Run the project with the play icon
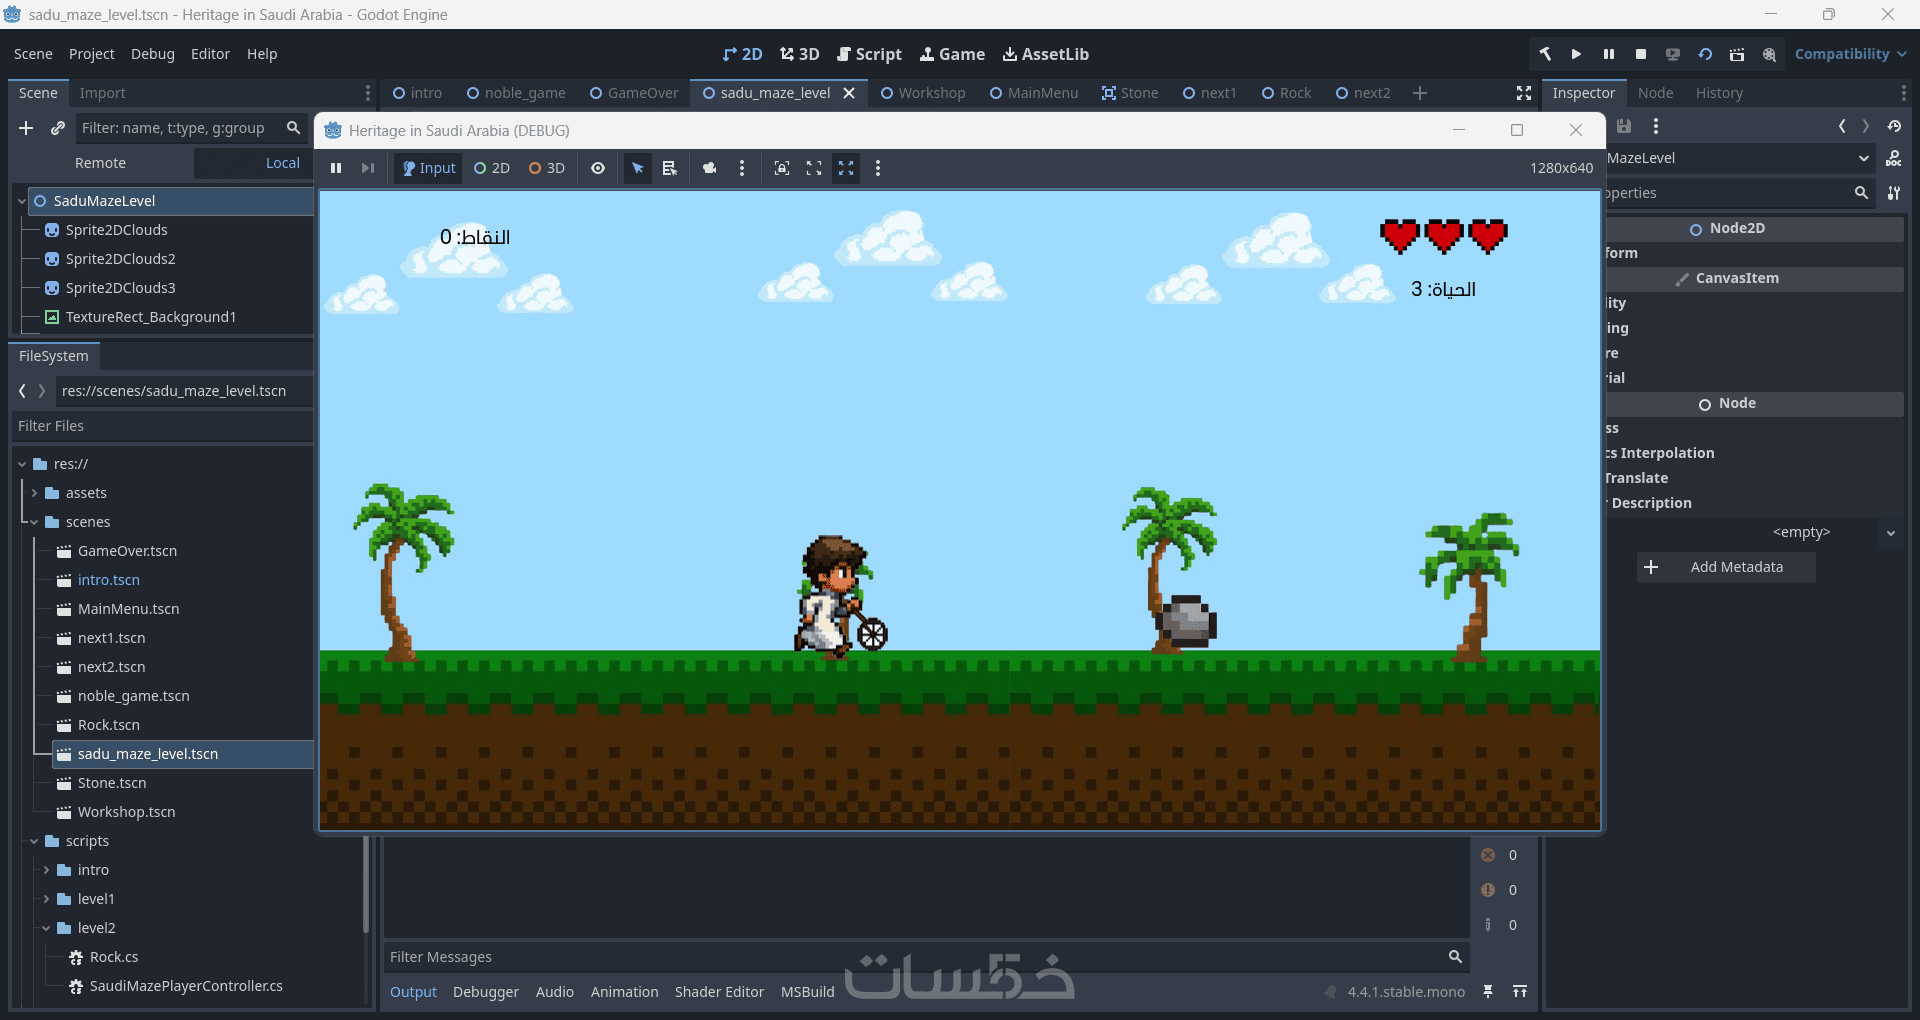Image resolution: width=1920 pixels, height=1020 pixels. 1576,54
